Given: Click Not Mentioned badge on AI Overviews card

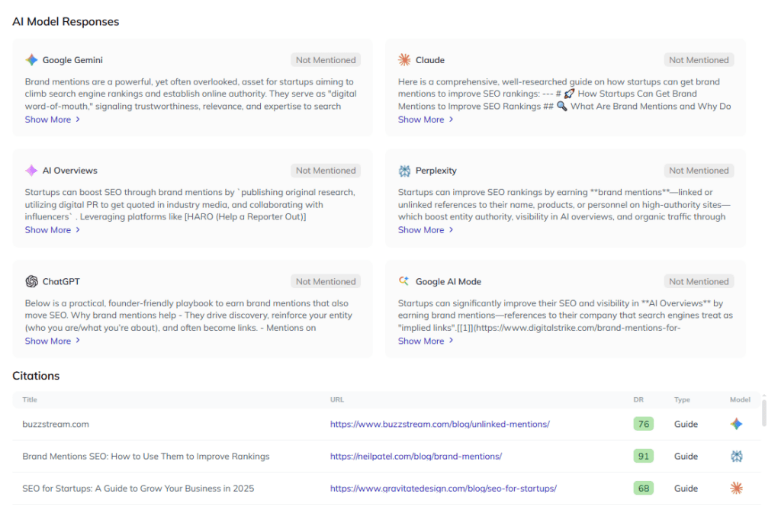Looking at the screenshot, I should (x=326, y=171).
